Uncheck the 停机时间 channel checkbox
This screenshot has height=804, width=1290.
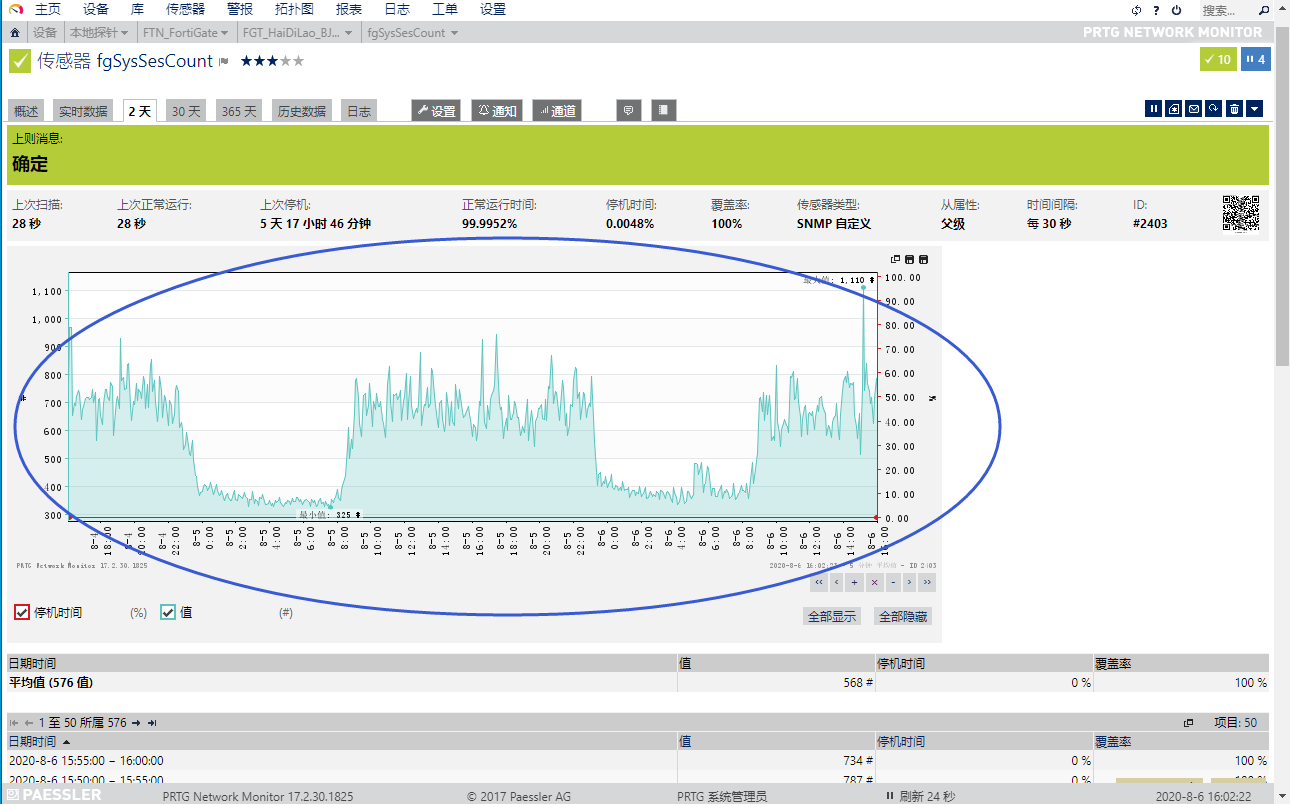pos(22,613)
